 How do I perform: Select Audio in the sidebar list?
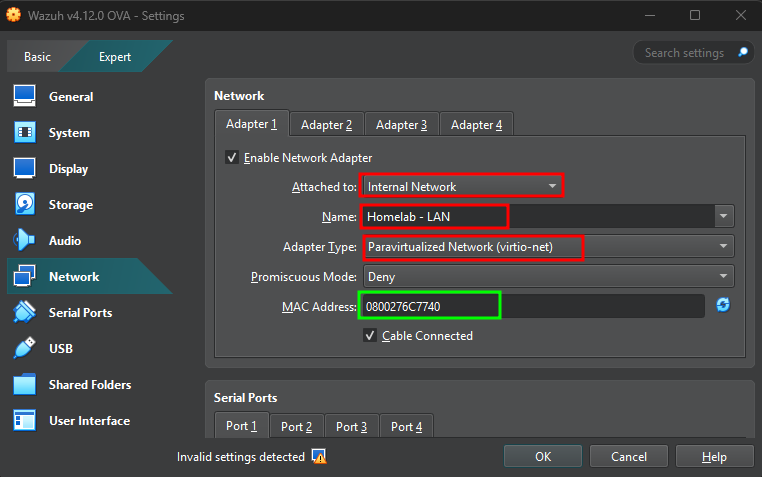90,240
